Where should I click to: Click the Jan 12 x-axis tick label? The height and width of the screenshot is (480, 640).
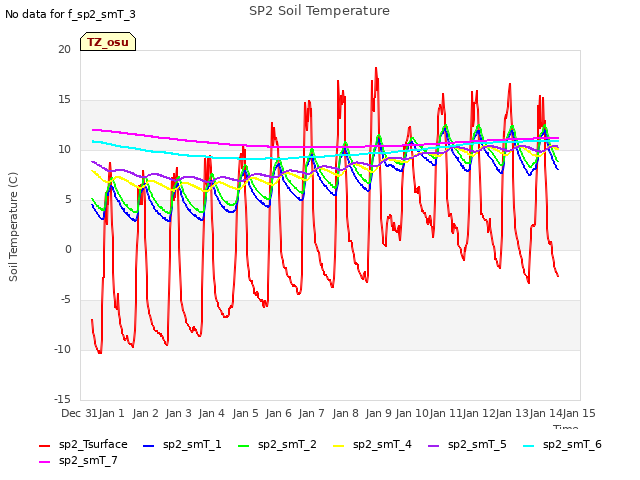pos(479,413)
